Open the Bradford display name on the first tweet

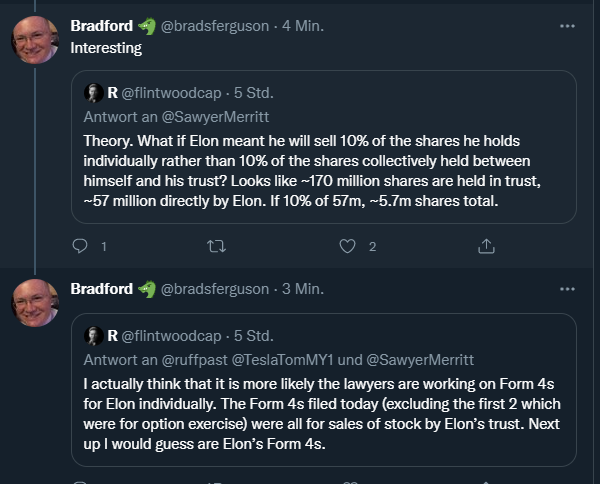(x=102, y=26)
